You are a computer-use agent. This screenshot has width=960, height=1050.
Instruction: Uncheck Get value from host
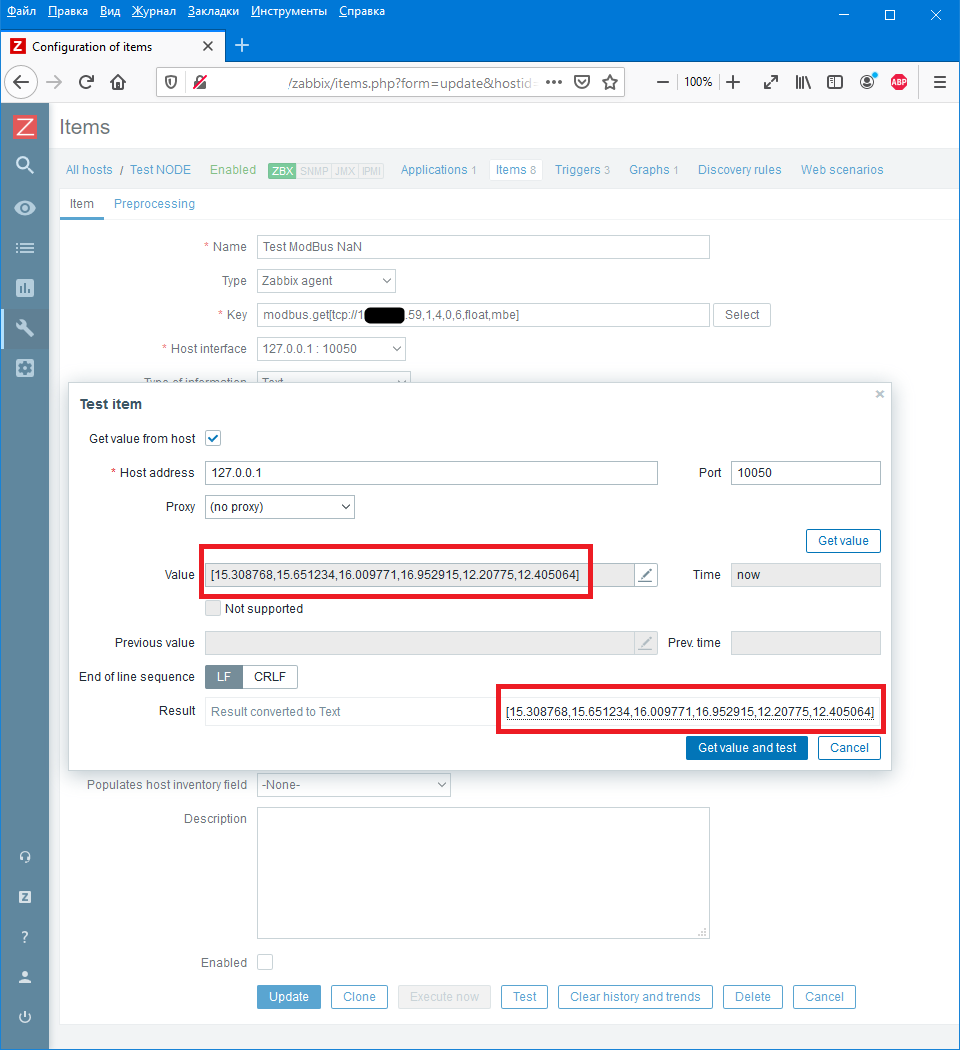click(213, 439)
